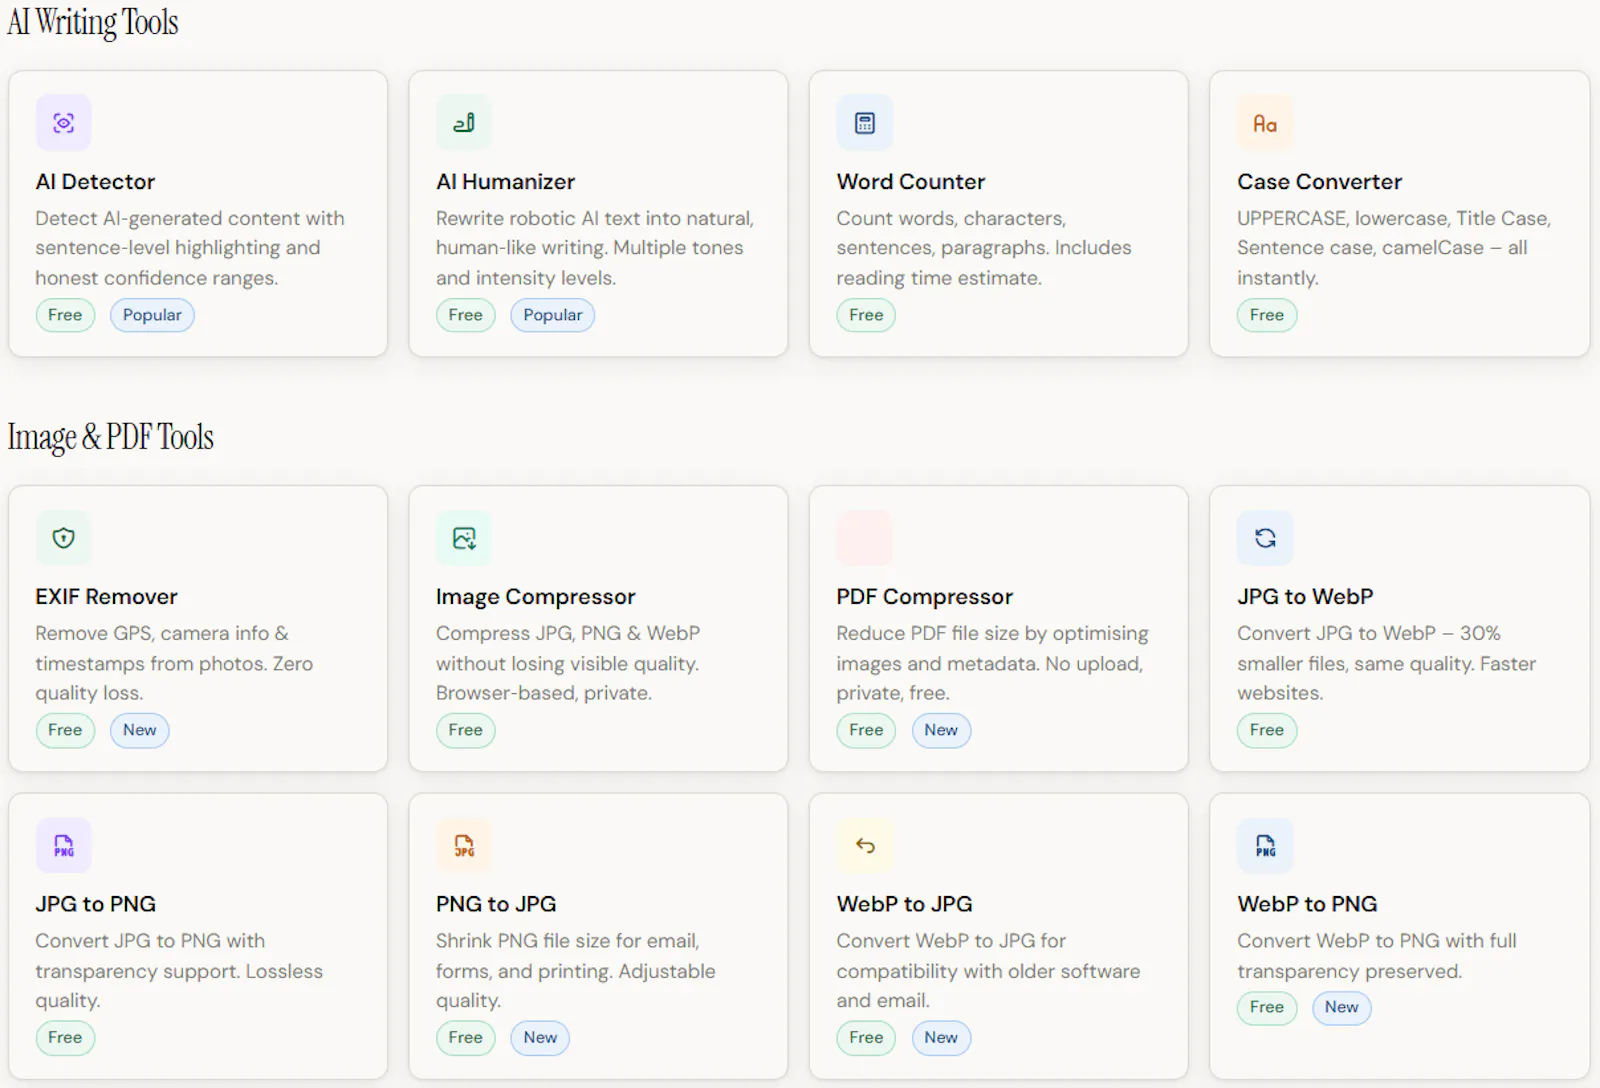Click the Free badge on Image Compressor
This screenshot has height=1088, width=1600.
465,730
